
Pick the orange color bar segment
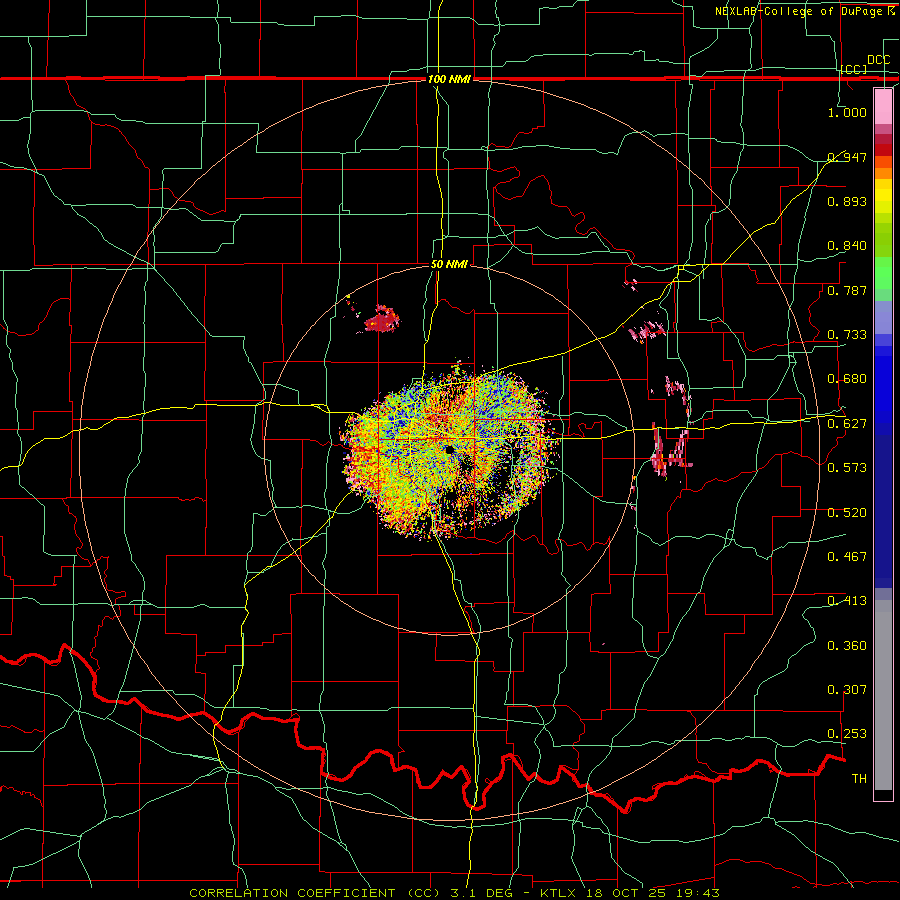(x=883, y=173)
